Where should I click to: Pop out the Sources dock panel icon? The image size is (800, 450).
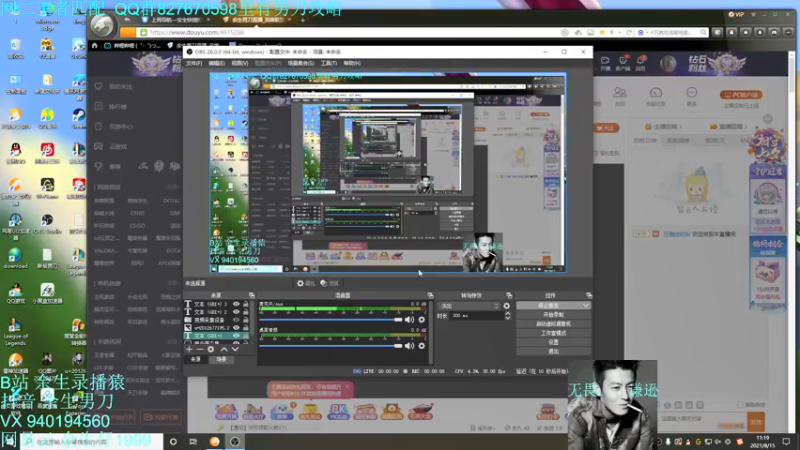coord(252,295)
